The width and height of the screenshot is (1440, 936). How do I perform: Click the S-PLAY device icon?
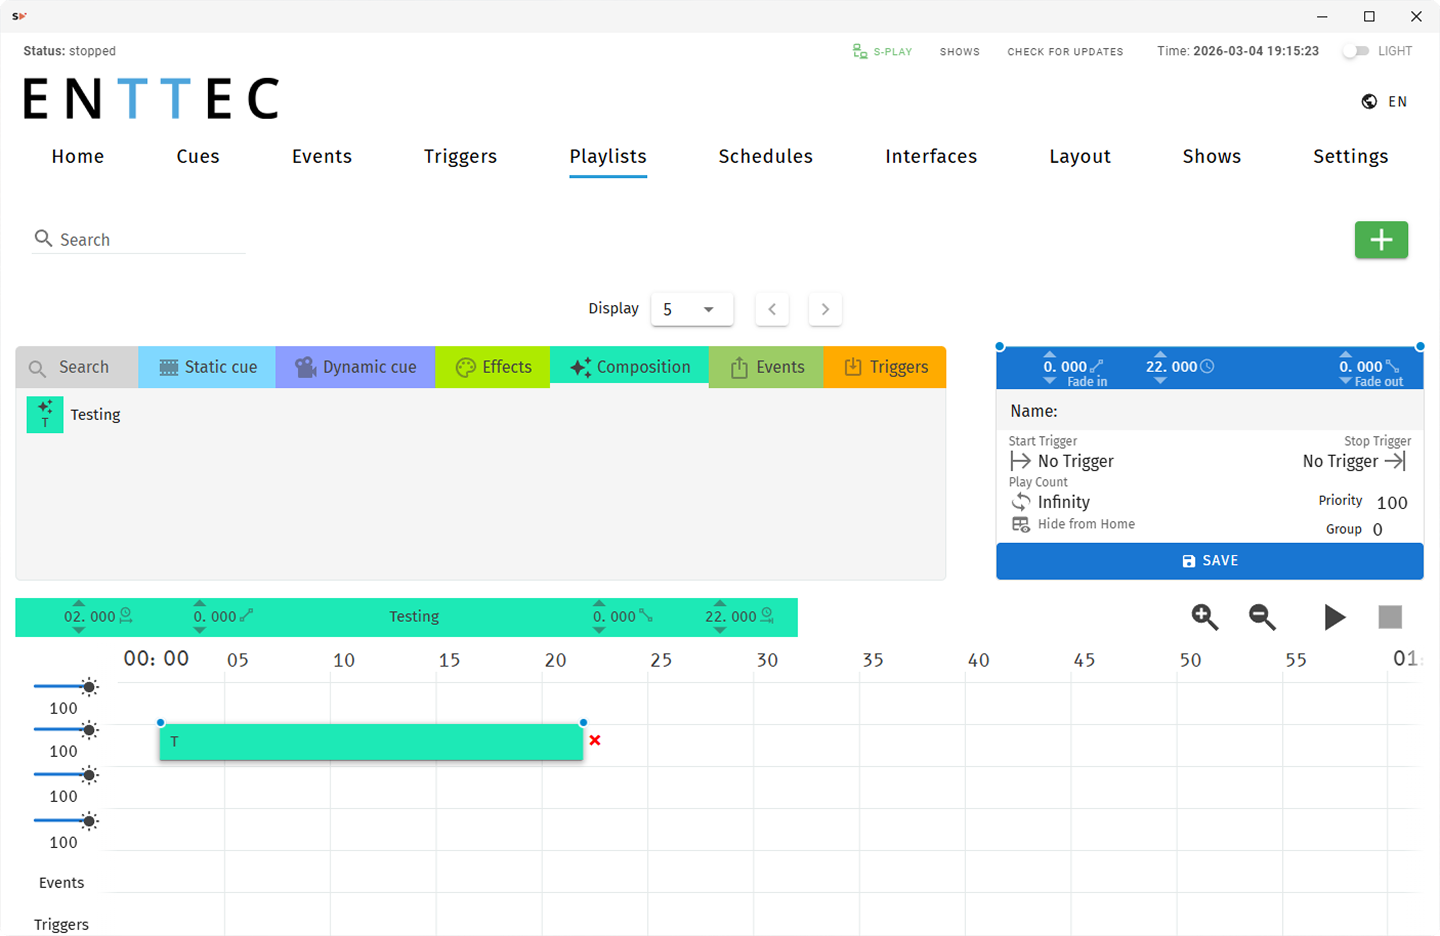tap(860, 51)
